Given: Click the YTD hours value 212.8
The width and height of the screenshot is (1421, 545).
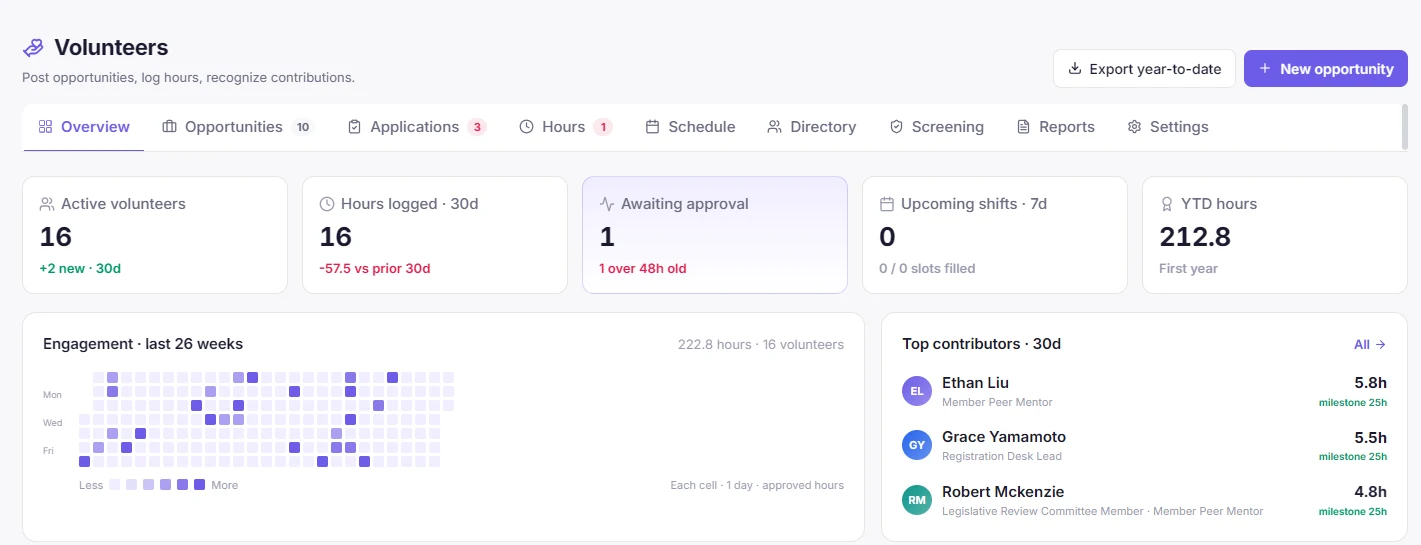Looking at the screenshot, I should [x=1195, y=237].
